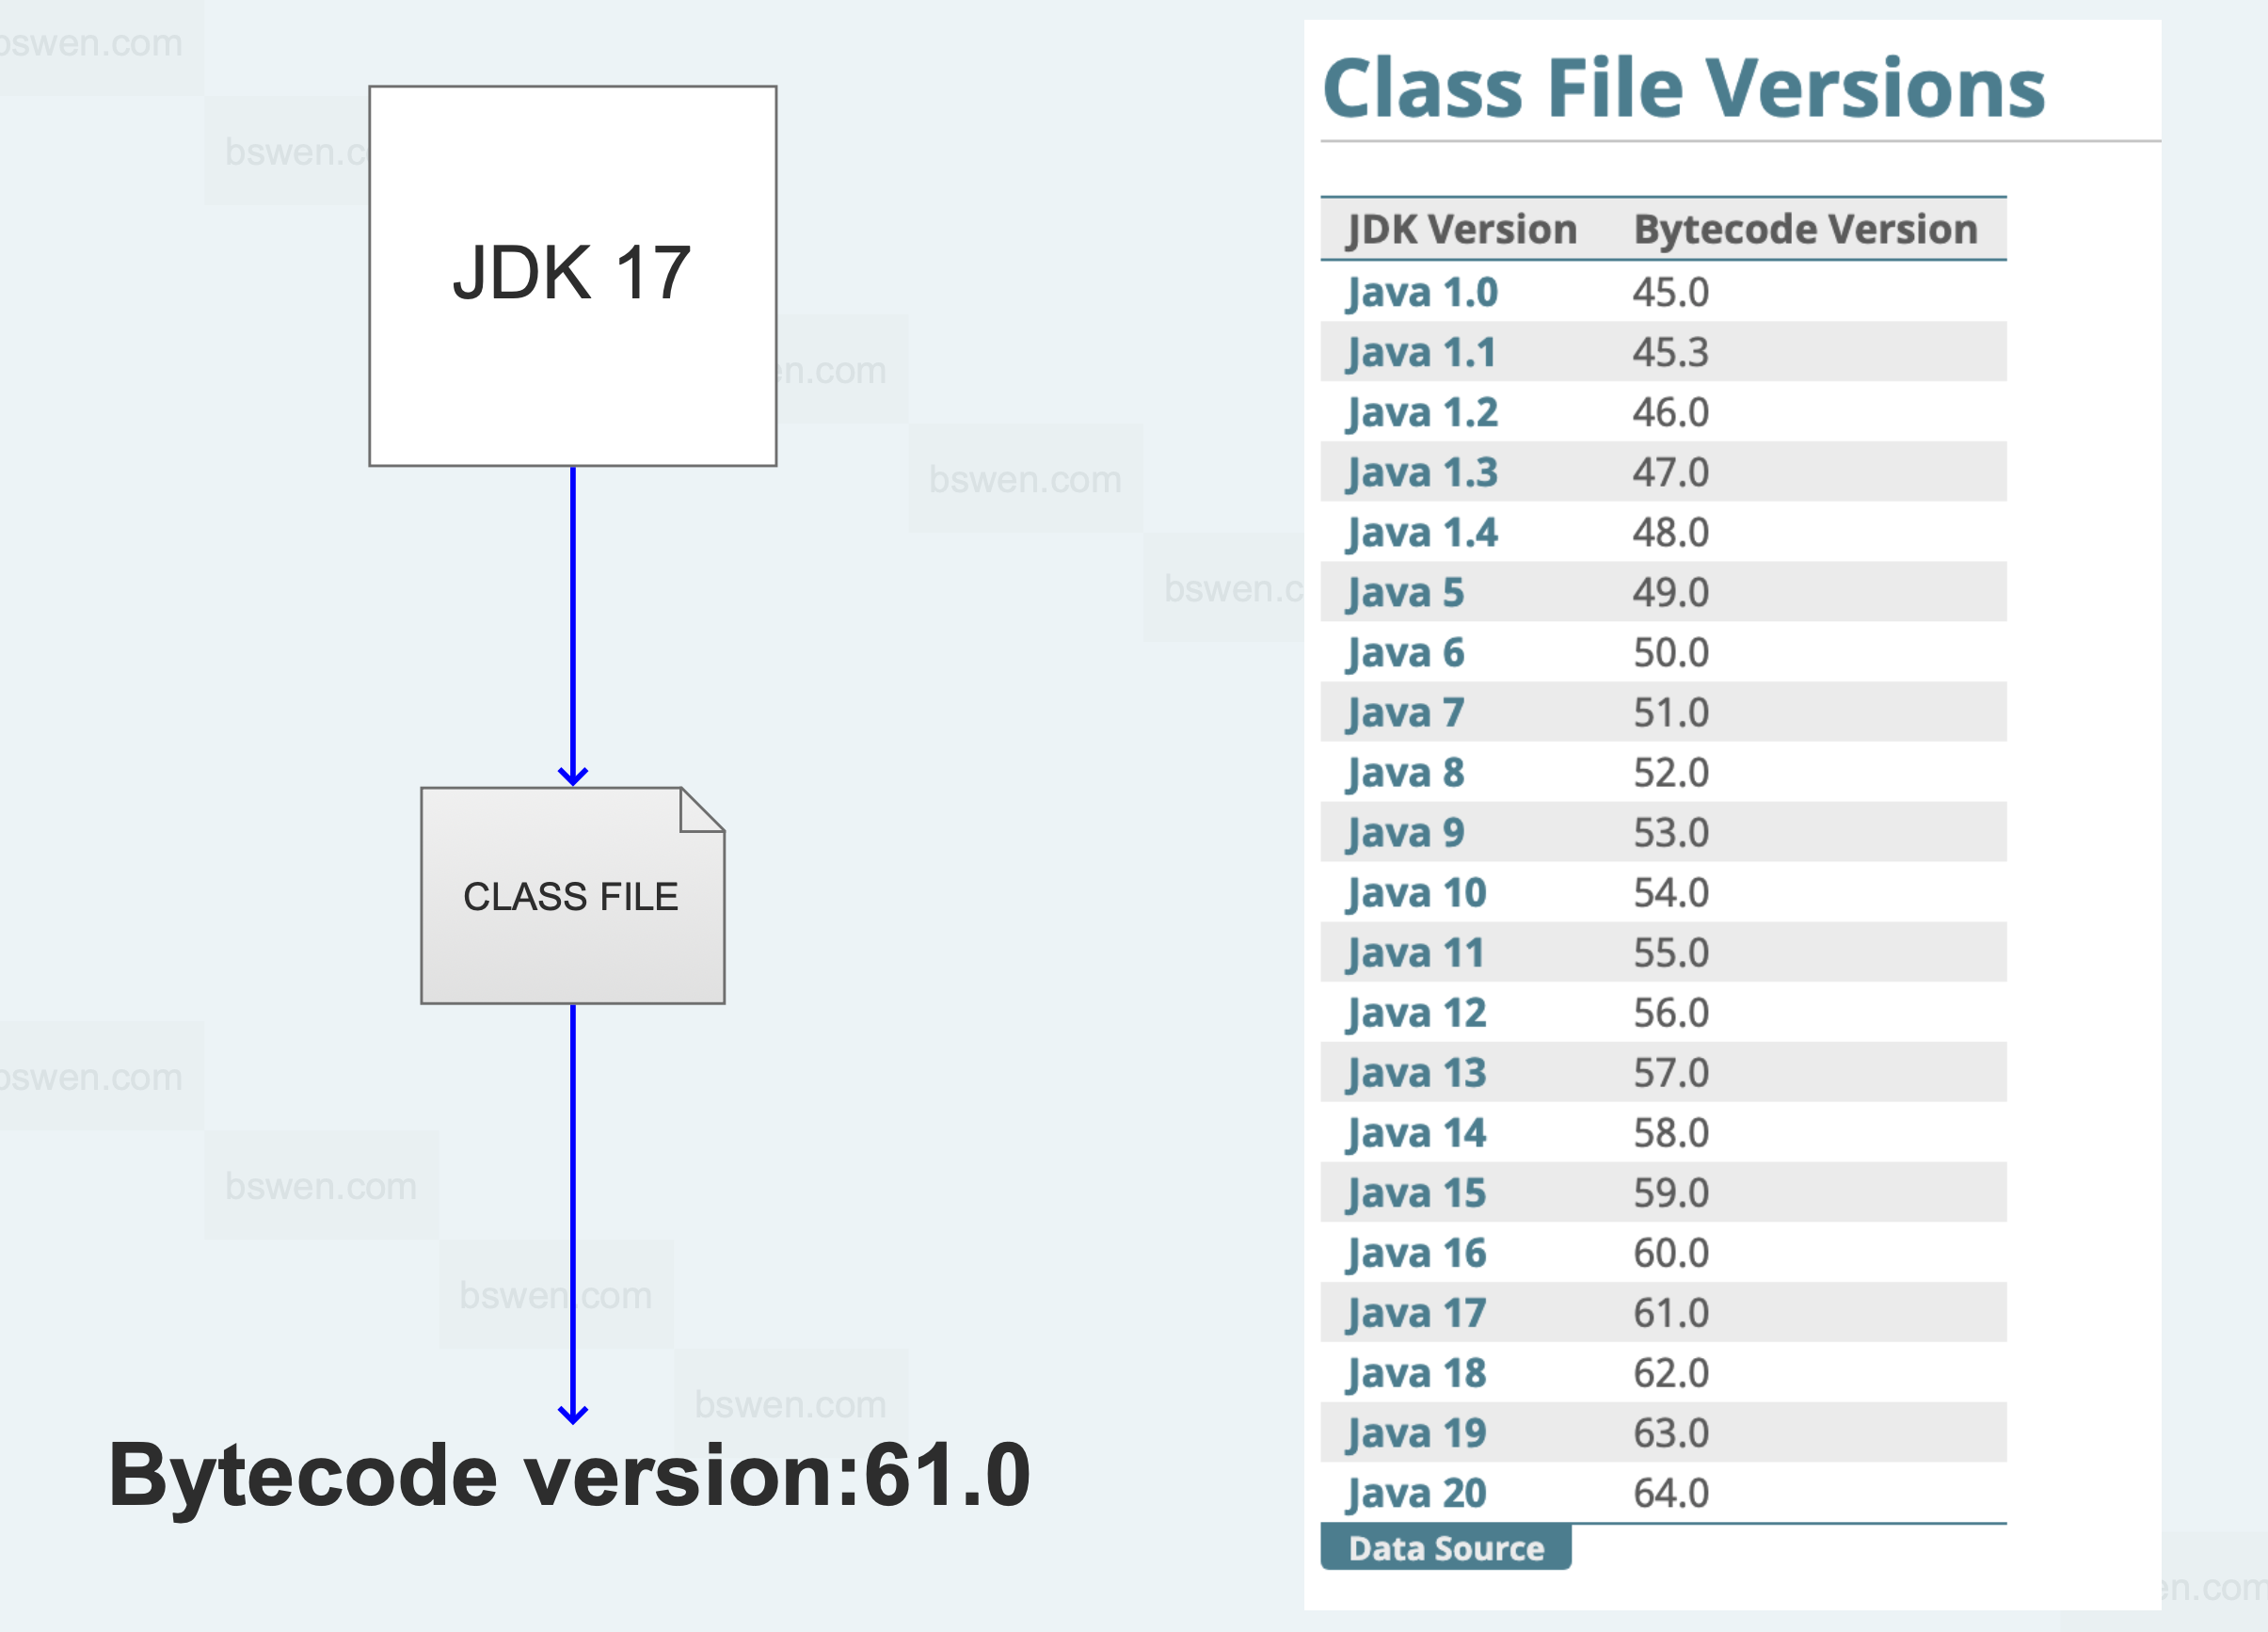
Task: Open the Java 8 link
Action: pyautogui.click(x=1405, y=773)
